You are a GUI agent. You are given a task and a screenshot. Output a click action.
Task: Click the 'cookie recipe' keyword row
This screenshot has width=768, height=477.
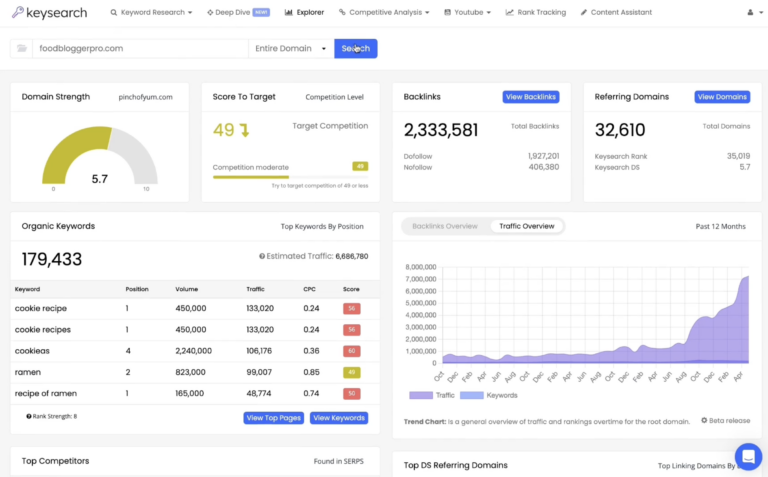(x=195, y=309)
